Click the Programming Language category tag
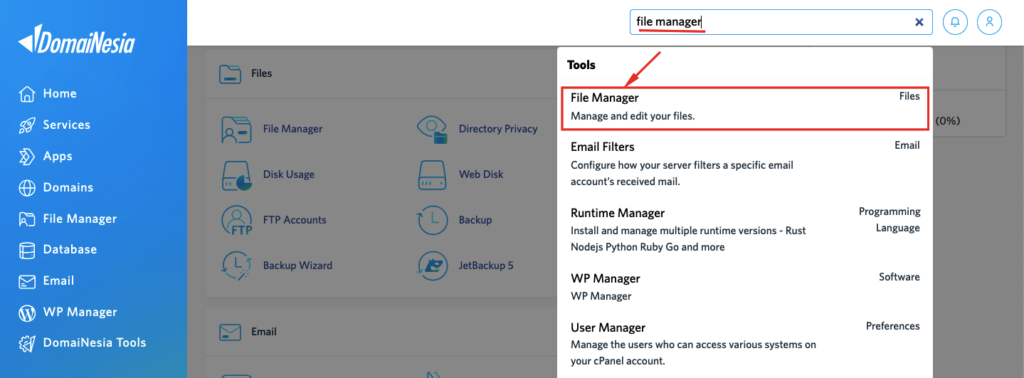 [889, 220]
